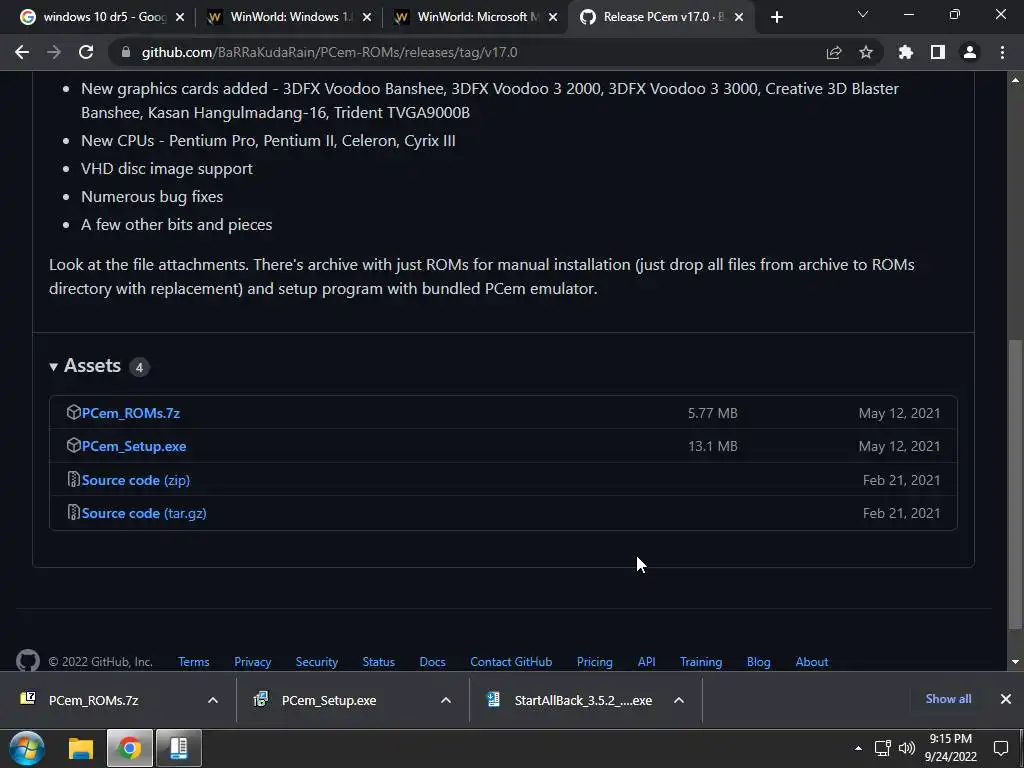The image size is (1024, 768).
Task: Open the Docs footer link
Action: click(x=432, y=662)
